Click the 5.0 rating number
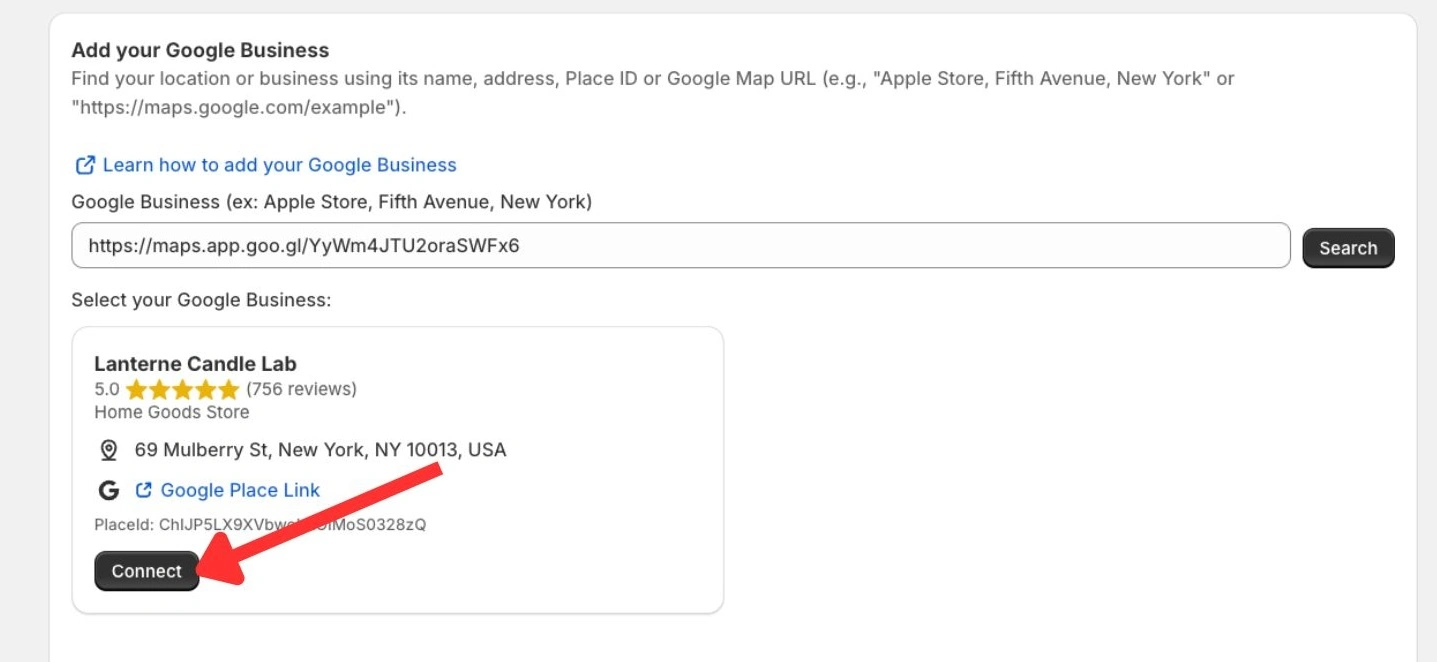The image size is (1437, 662). click(x=107, y=388)
